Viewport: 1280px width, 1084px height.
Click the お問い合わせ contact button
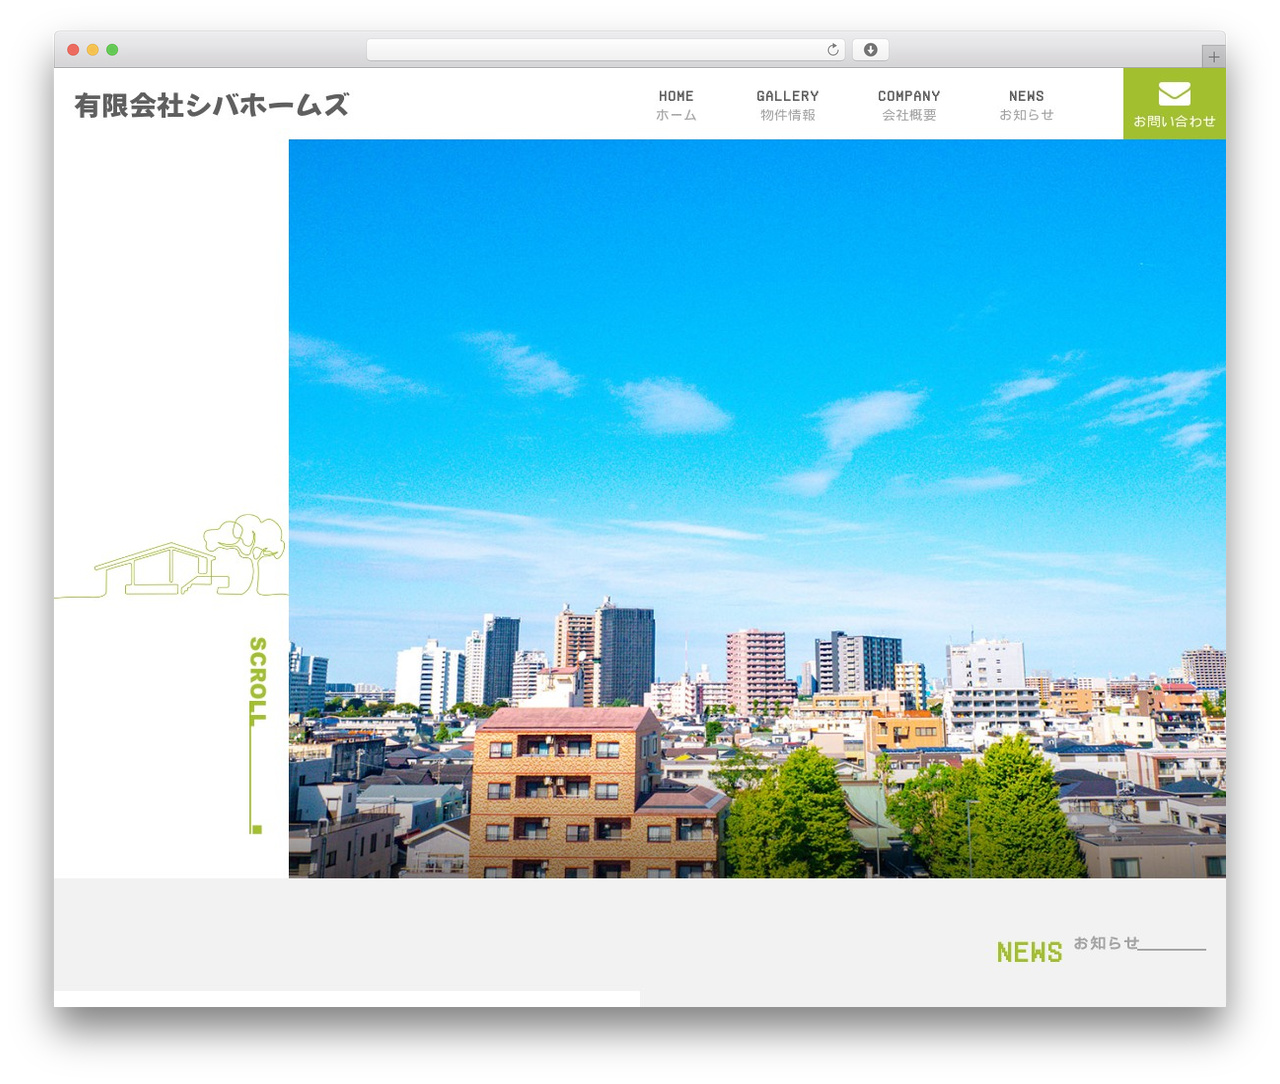[x=1174, y=104]
